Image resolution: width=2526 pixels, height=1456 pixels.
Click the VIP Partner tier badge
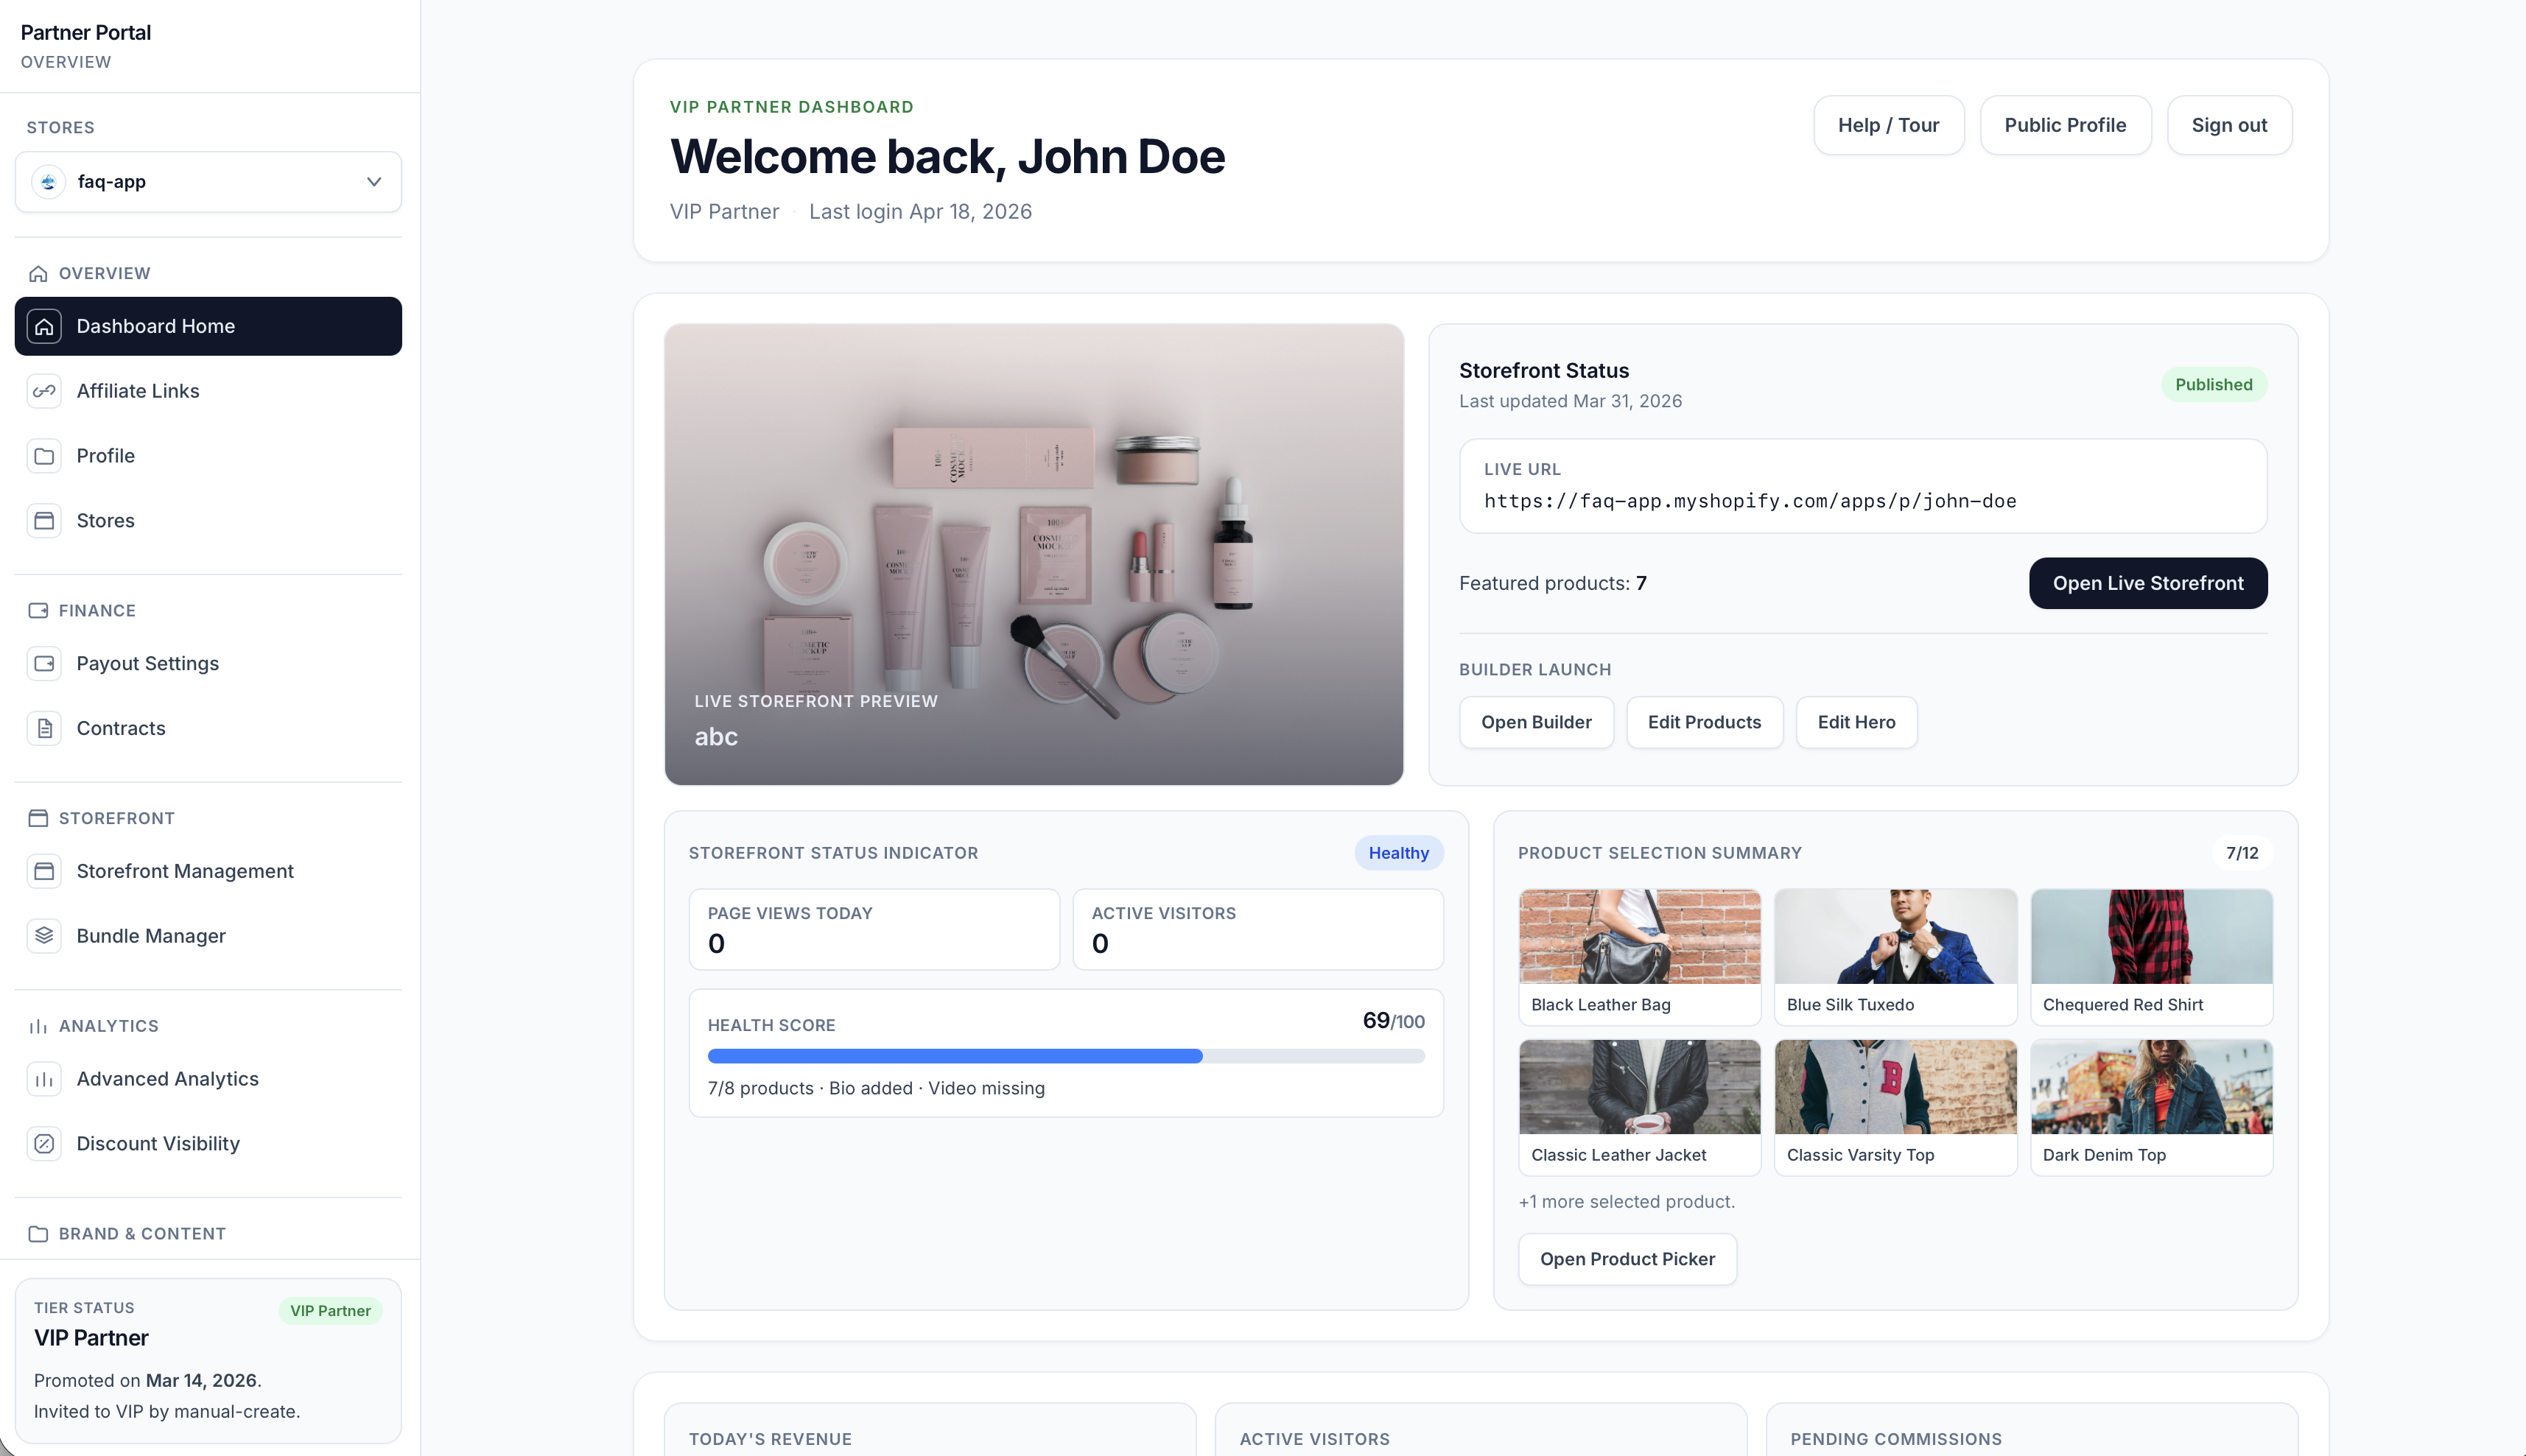coord(330,1311)
